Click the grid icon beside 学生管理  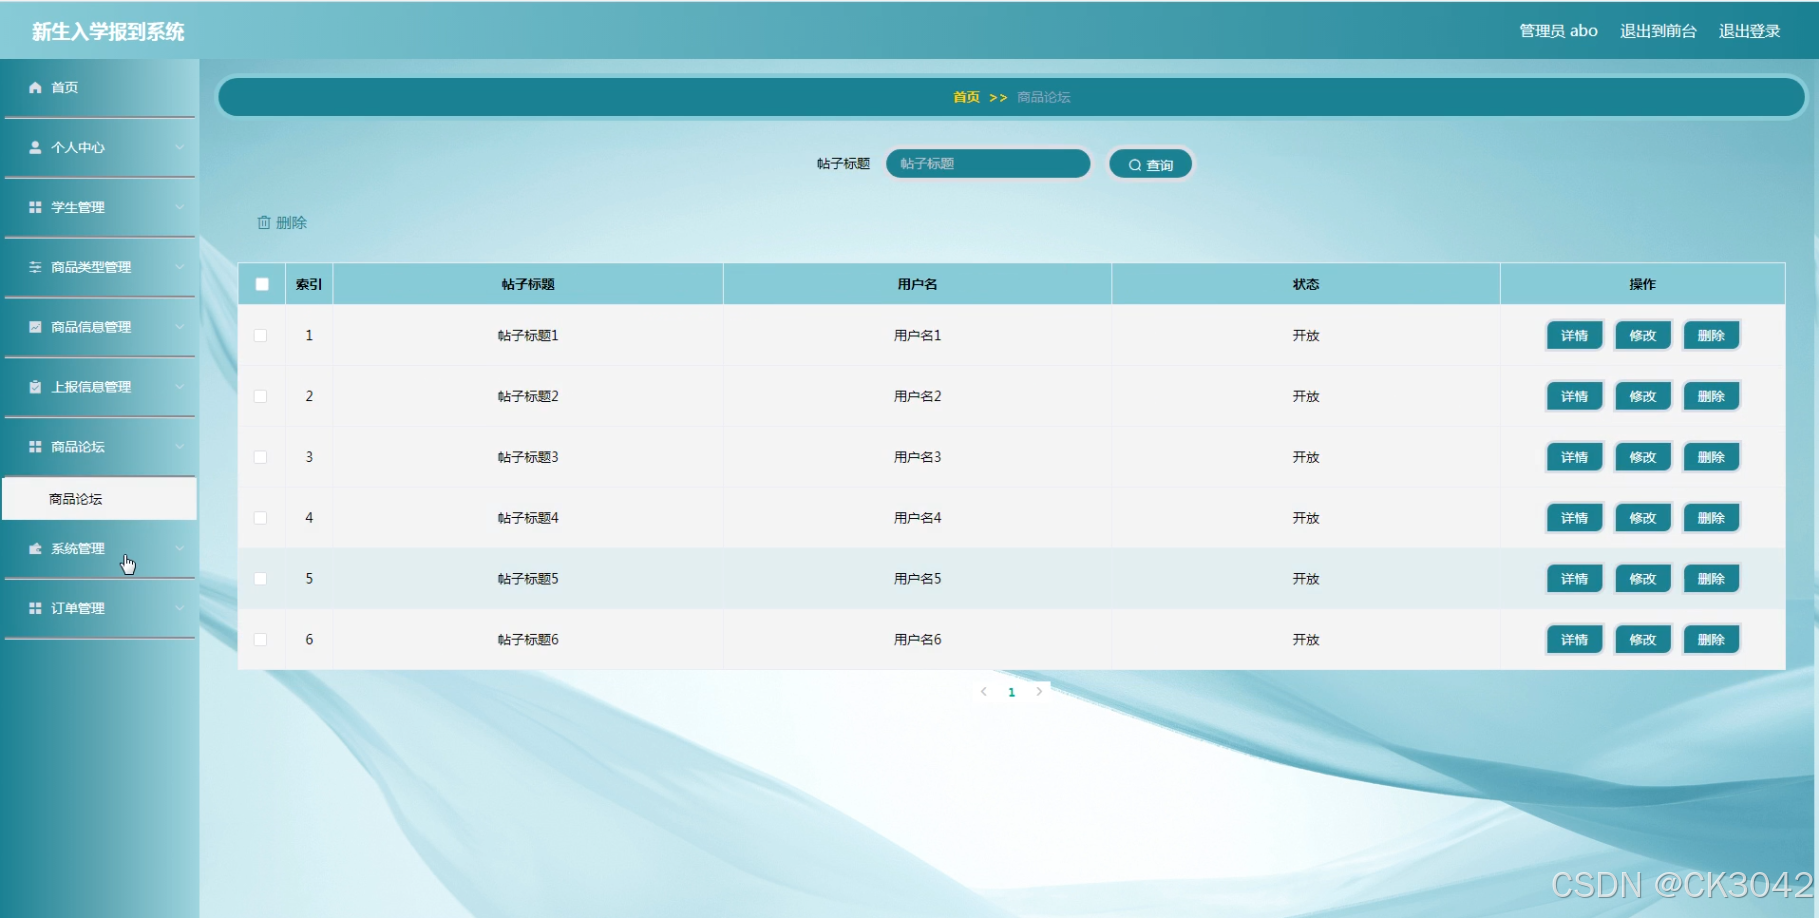(x=35, y=208)
